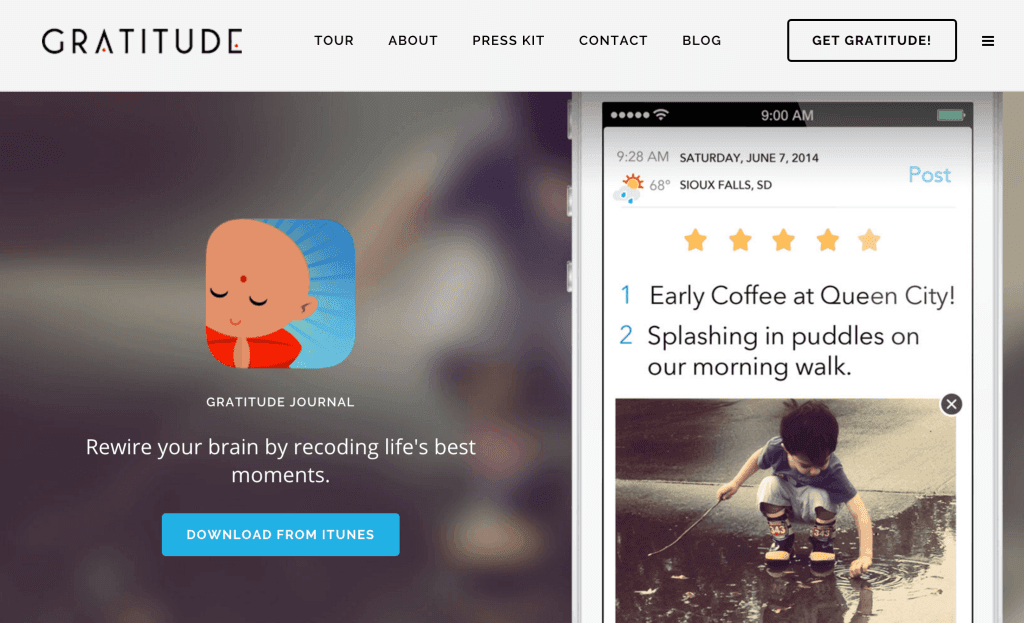1024x623 pixels.
Task: Open the Press Kit link
Action: 508,40
